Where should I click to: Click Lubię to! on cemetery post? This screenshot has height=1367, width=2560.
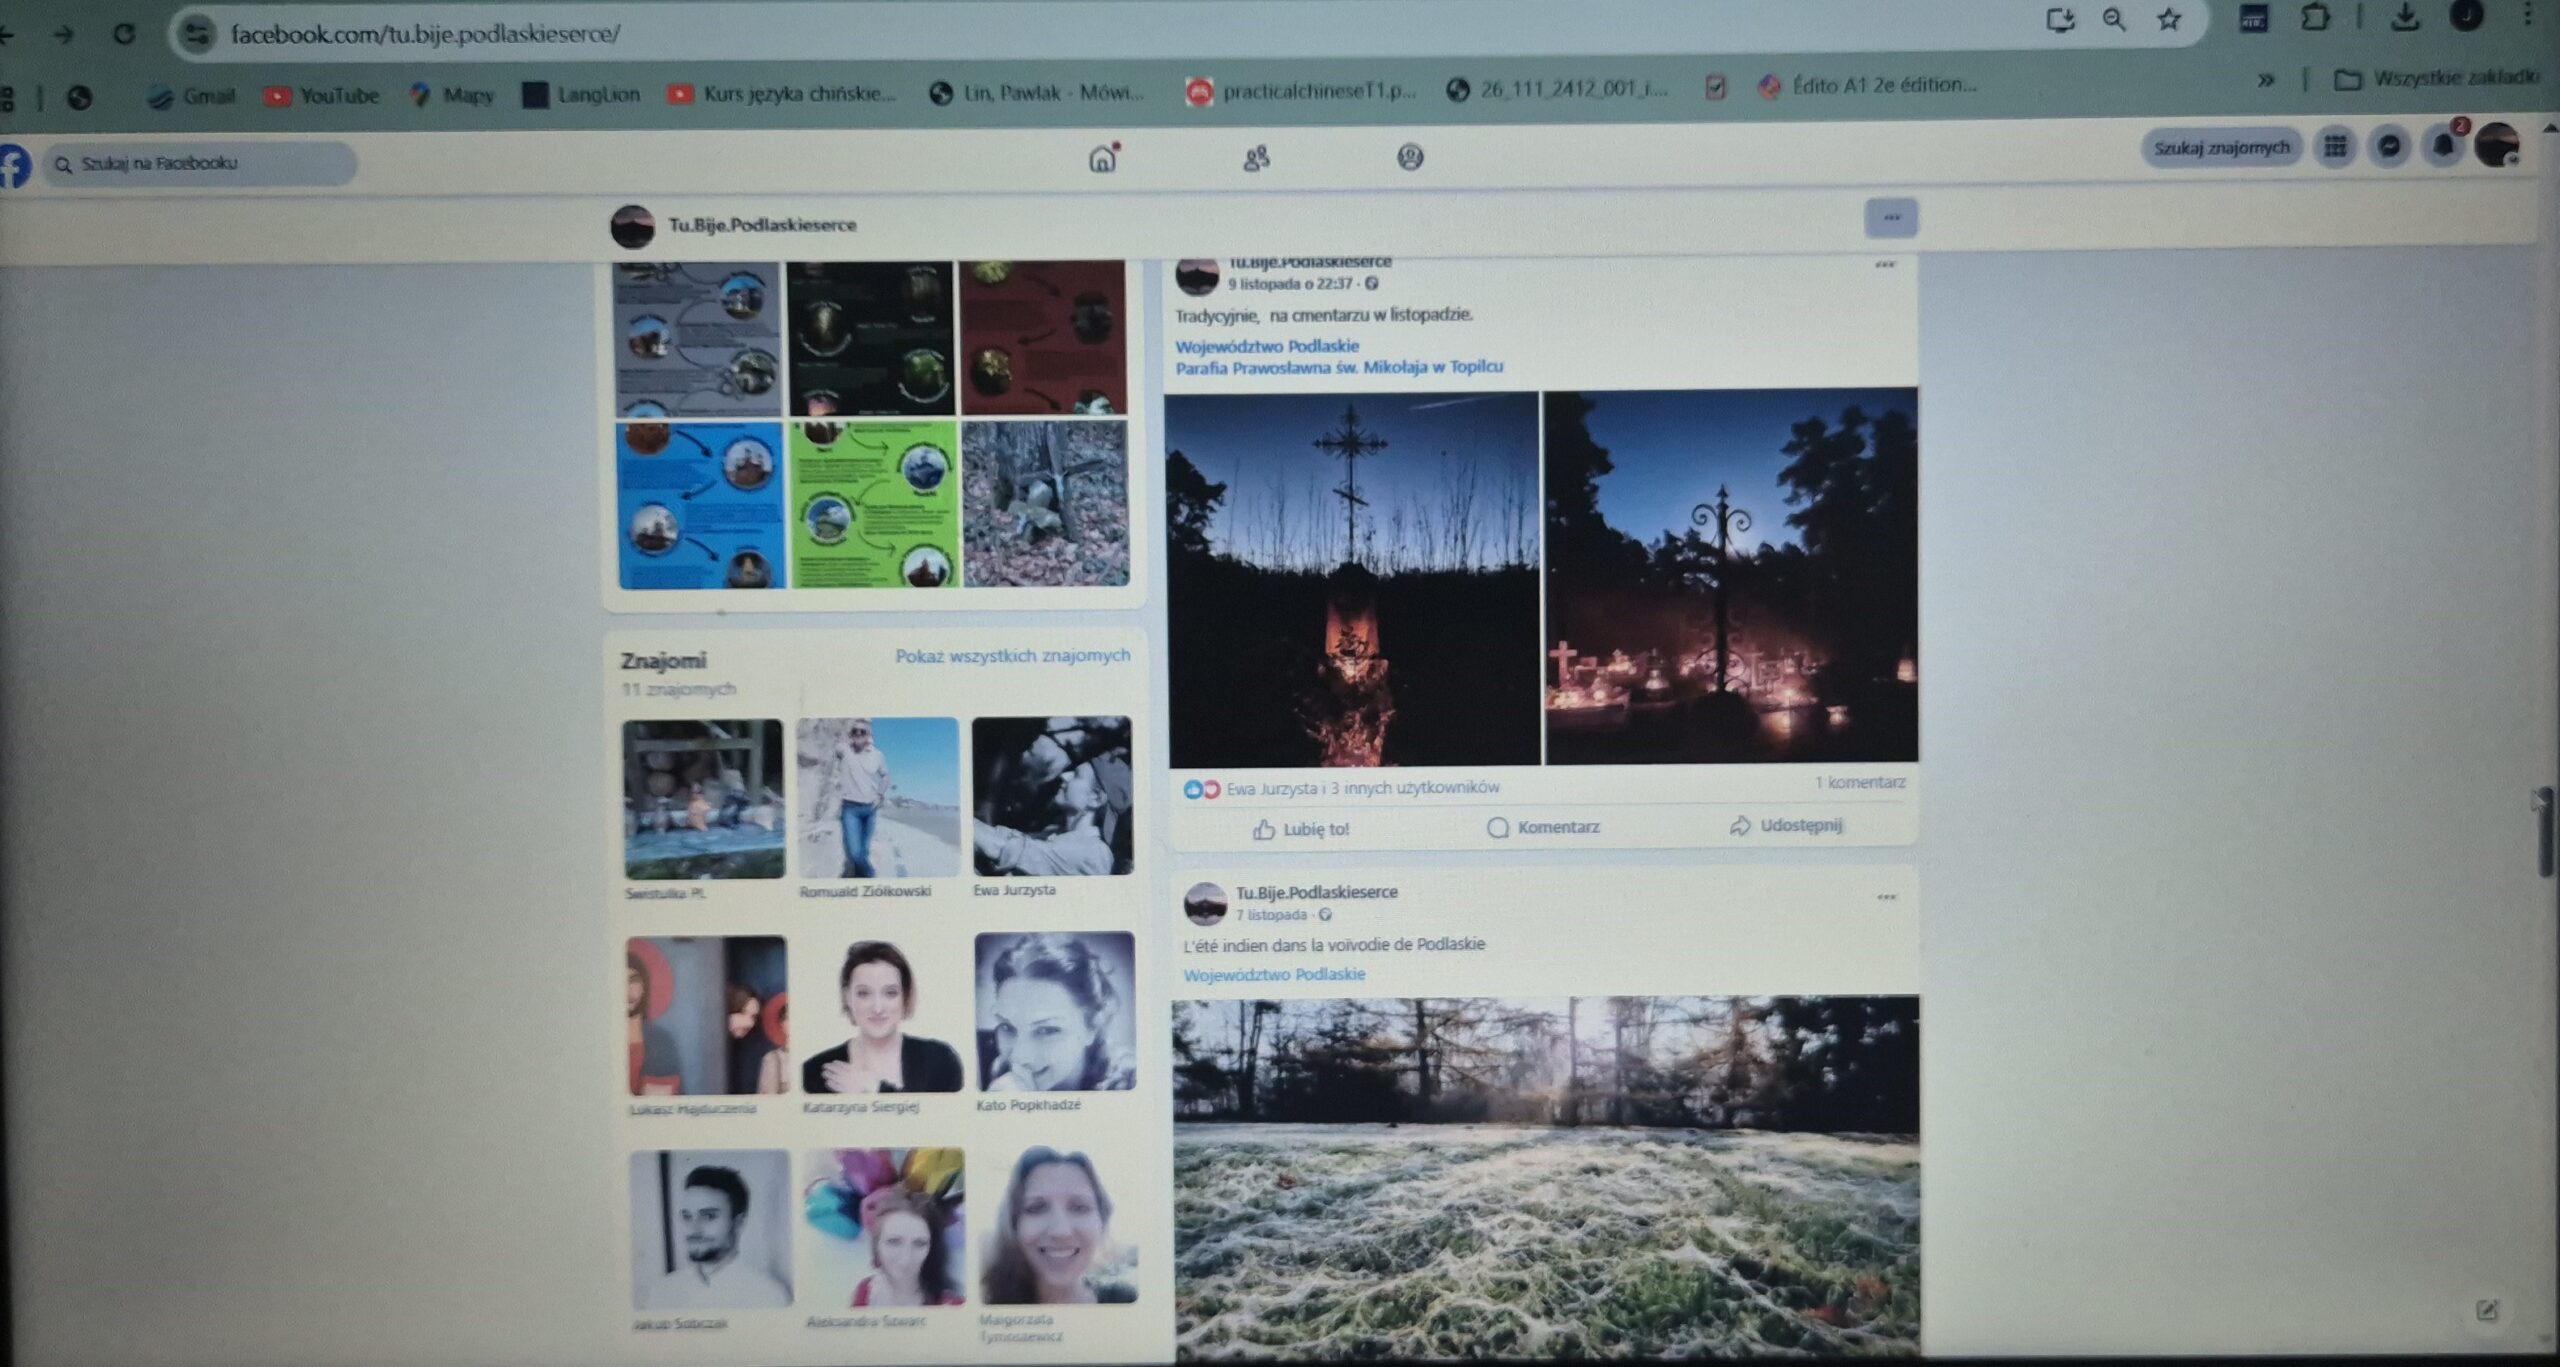point(1301,829)
